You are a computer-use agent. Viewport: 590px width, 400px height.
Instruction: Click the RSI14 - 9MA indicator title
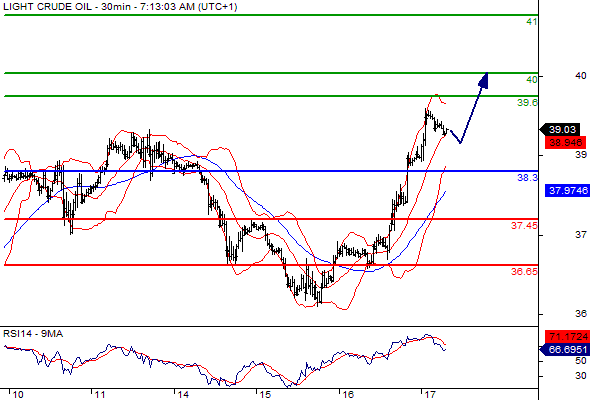33,334
